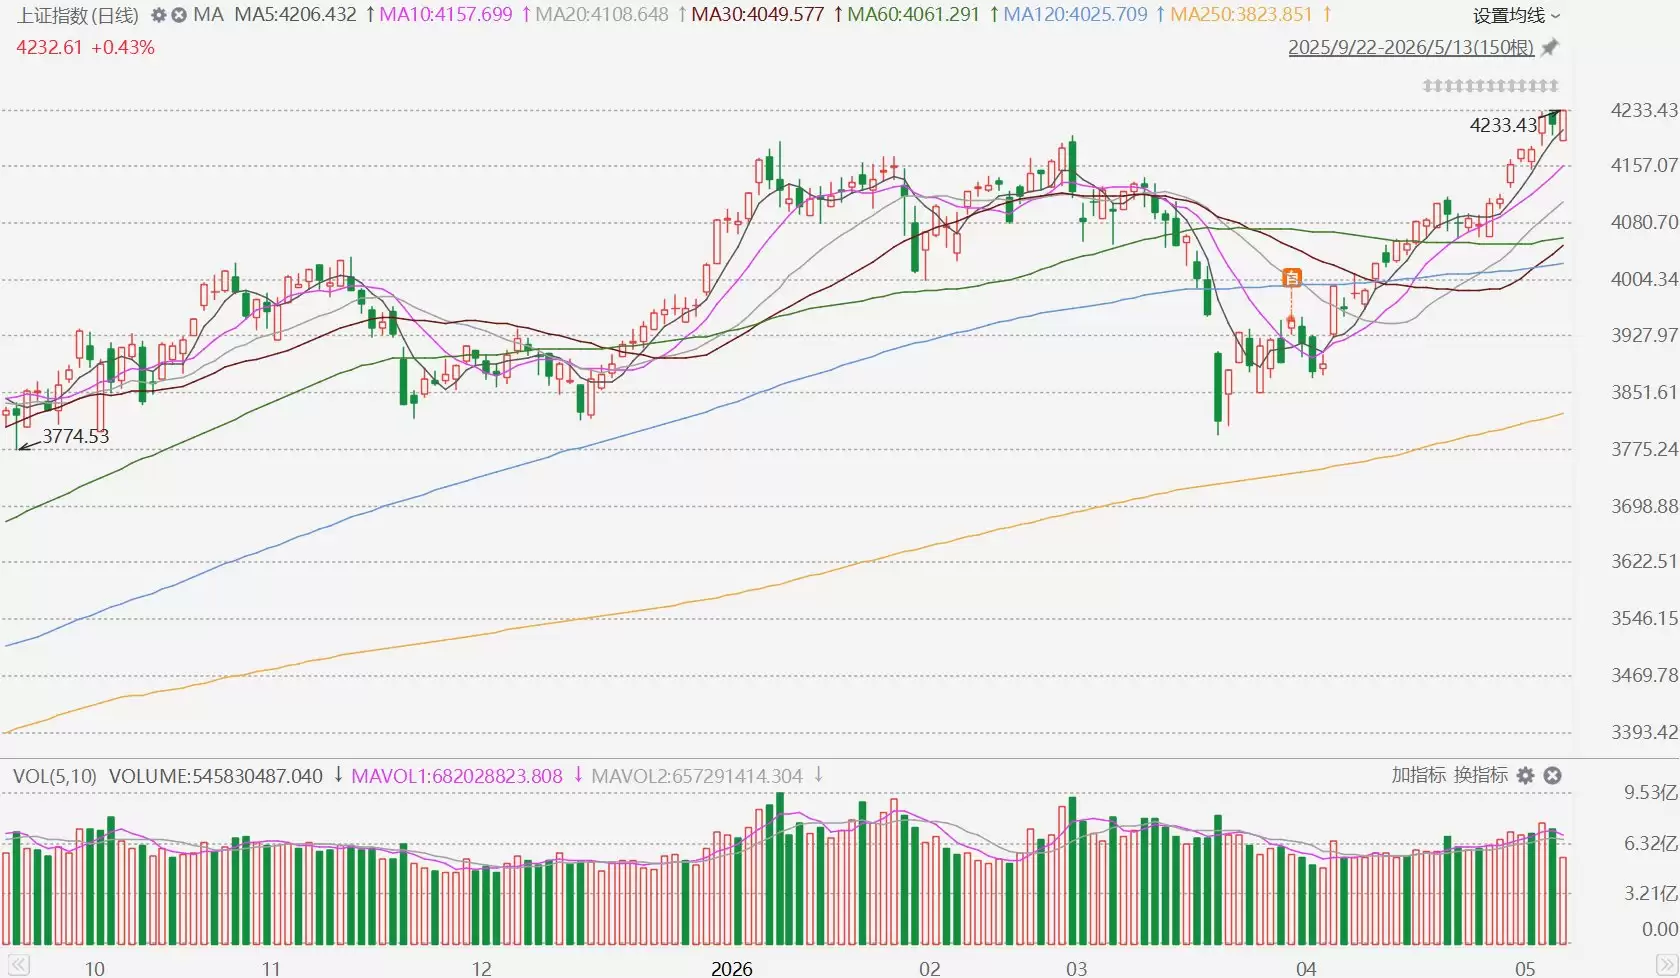Open MA indicator settings gear icon

158,15
